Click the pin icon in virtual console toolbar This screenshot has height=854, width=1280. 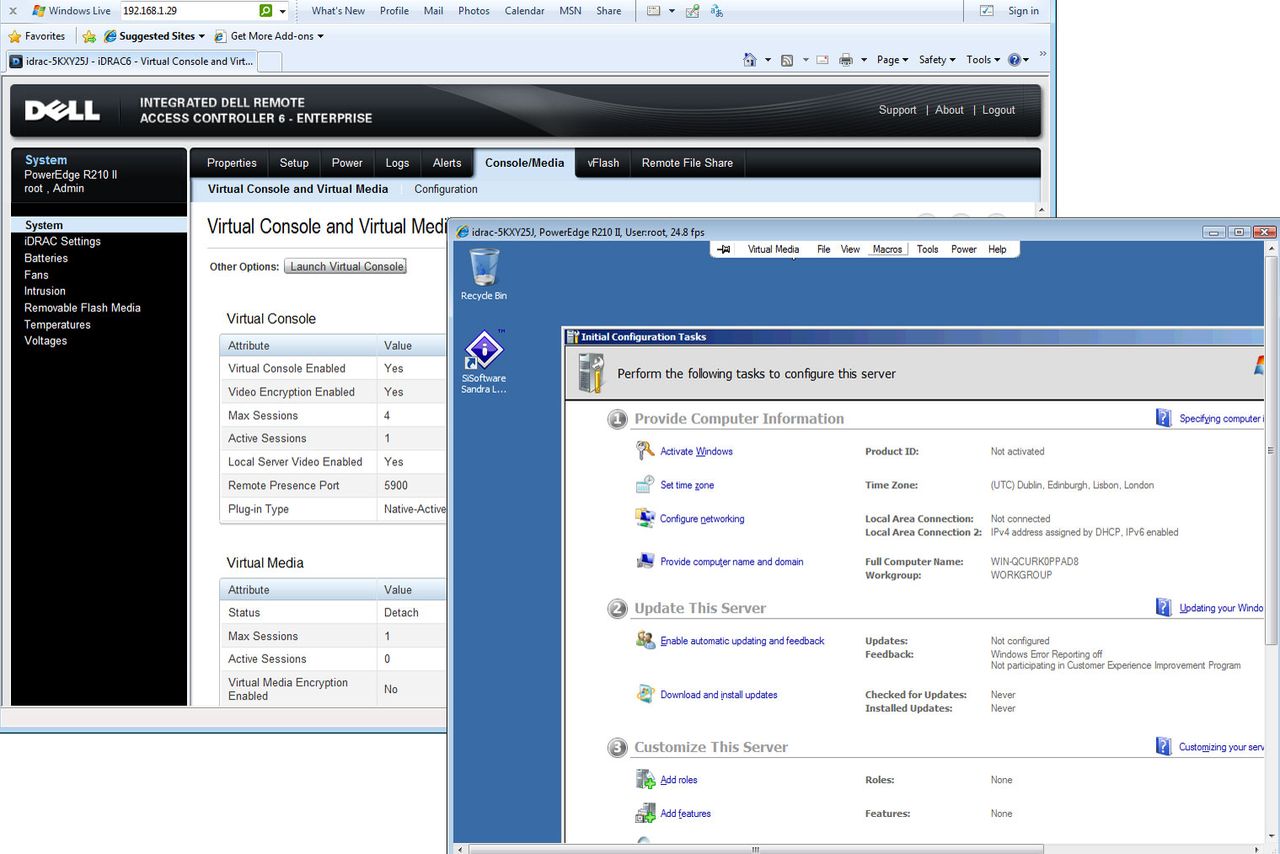point(724,249)
